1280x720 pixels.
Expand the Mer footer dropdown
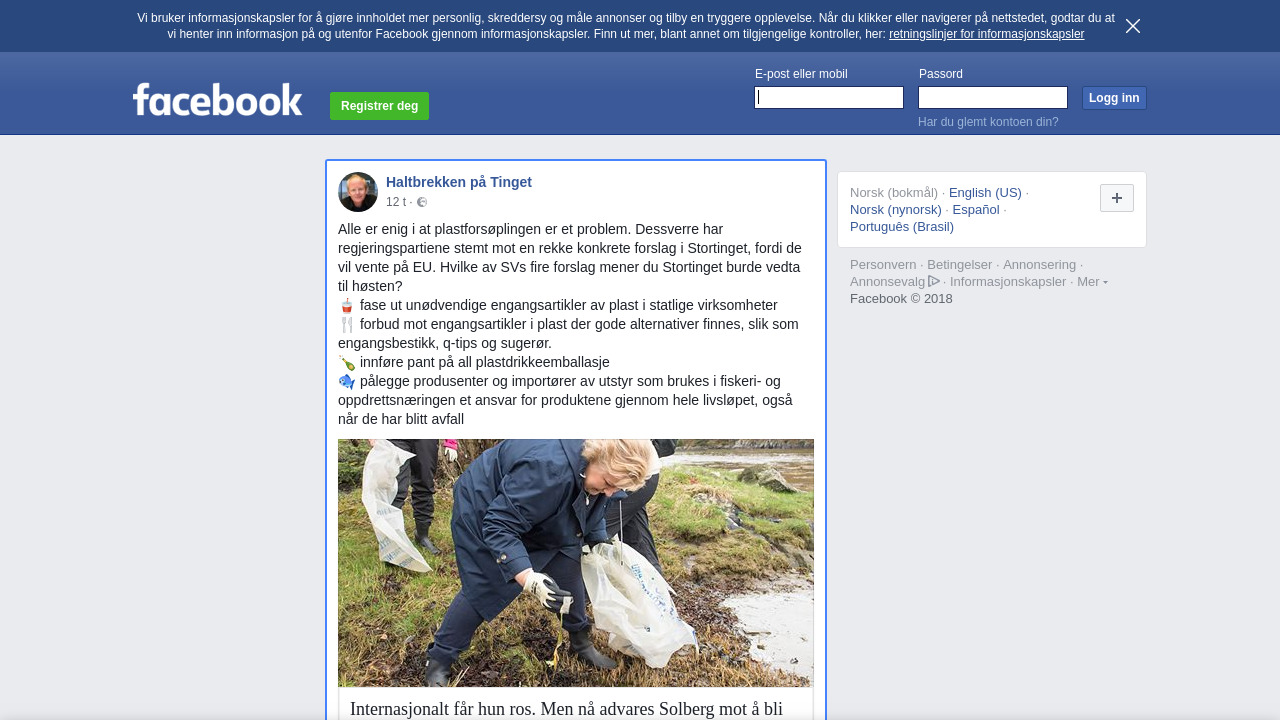pyautogui.click(x=1092, y=282)
